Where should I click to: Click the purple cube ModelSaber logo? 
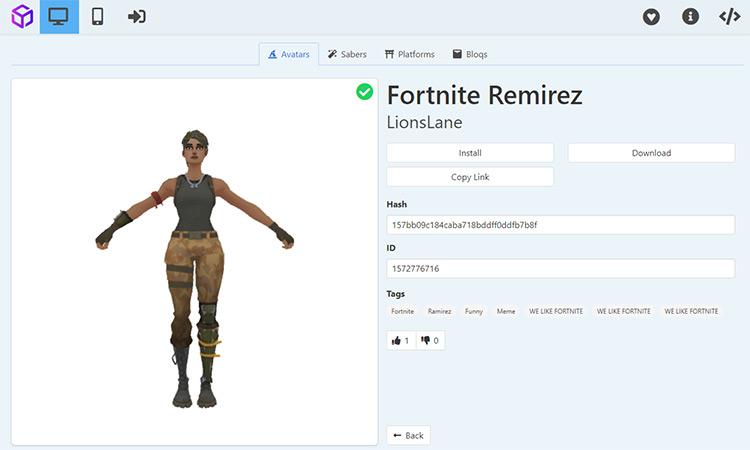[x=22, y=17]
